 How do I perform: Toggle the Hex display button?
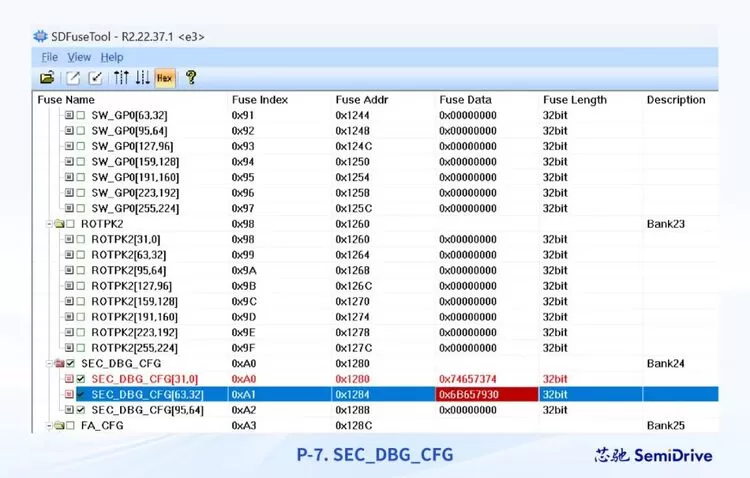(164, 77)
